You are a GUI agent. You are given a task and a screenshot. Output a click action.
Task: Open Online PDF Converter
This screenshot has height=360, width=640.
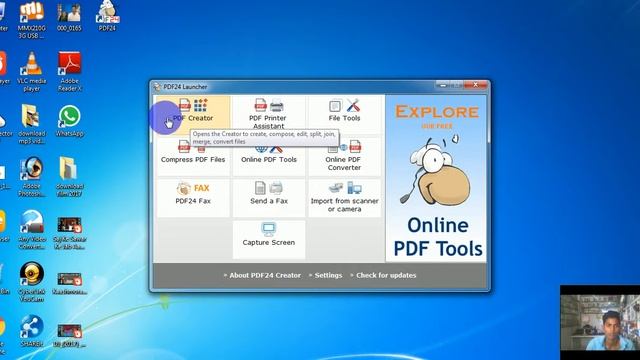point(344,156)
